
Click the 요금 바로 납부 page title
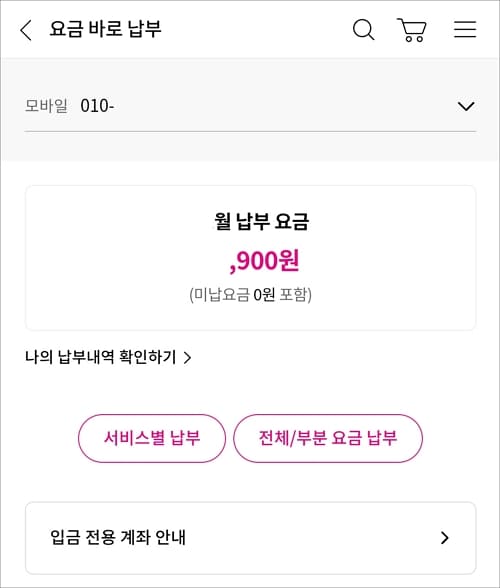coord(105,29)
